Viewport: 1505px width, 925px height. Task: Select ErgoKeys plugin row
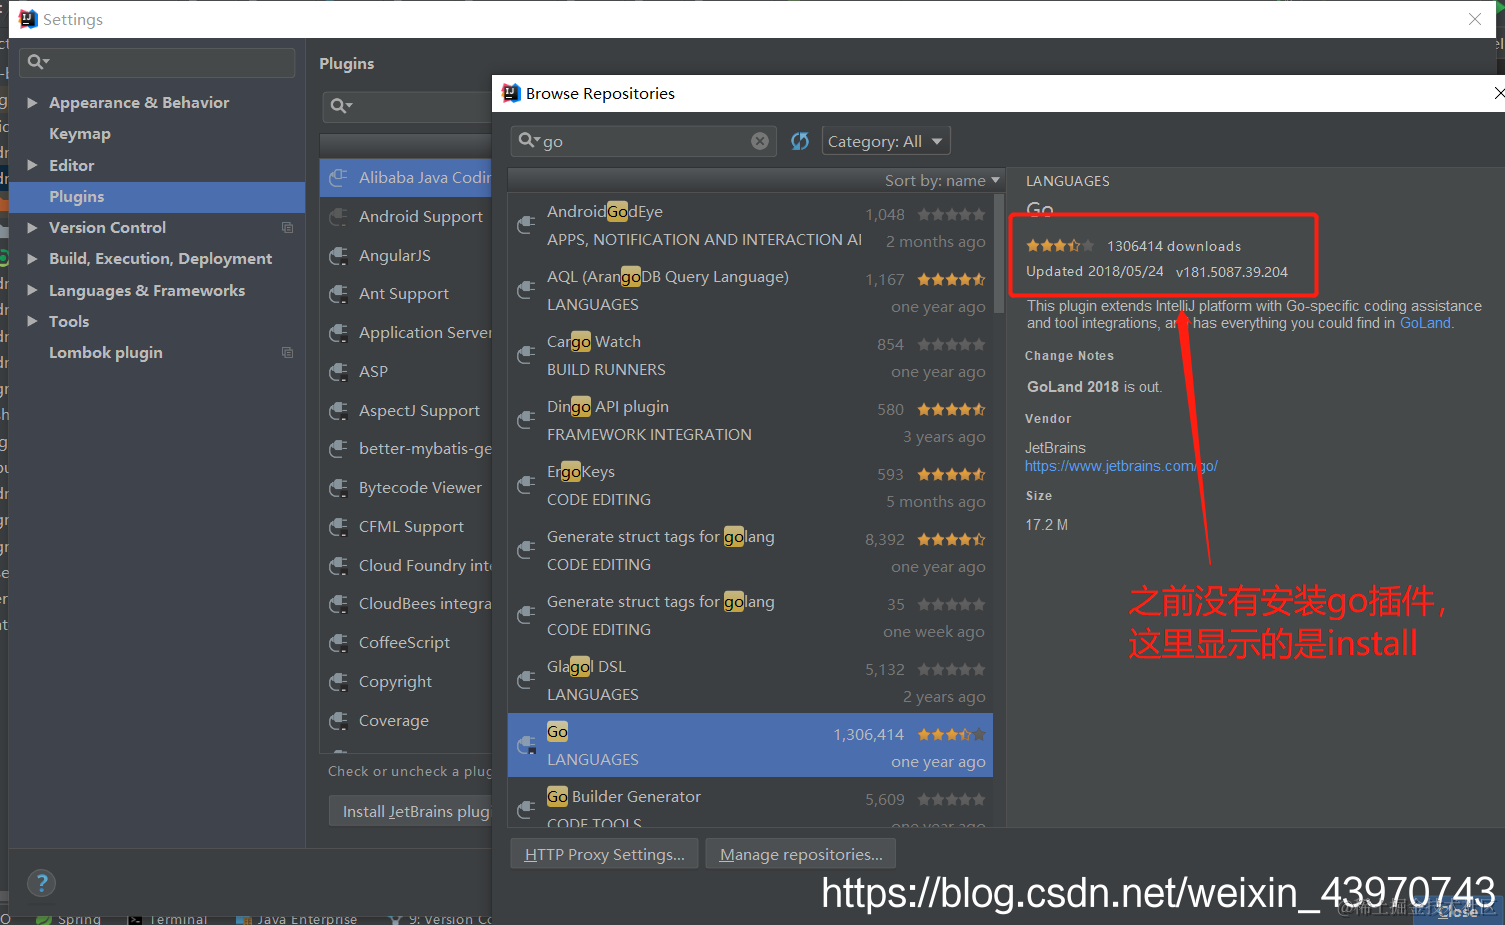click(750, 486)
